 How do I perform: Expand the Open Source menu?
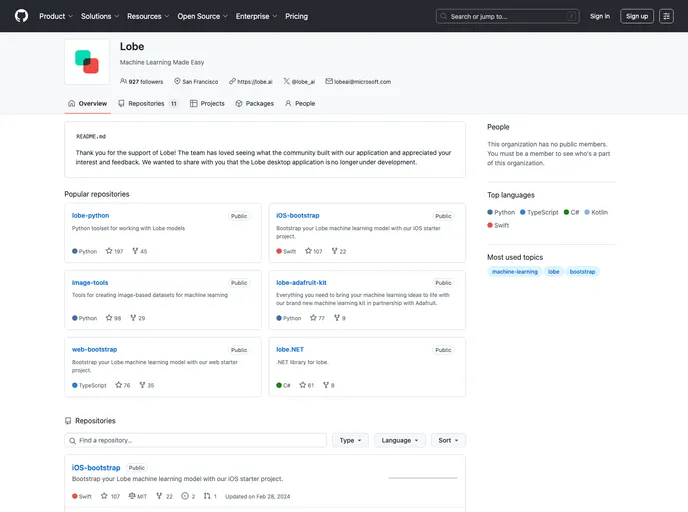[x=202, y=16]
